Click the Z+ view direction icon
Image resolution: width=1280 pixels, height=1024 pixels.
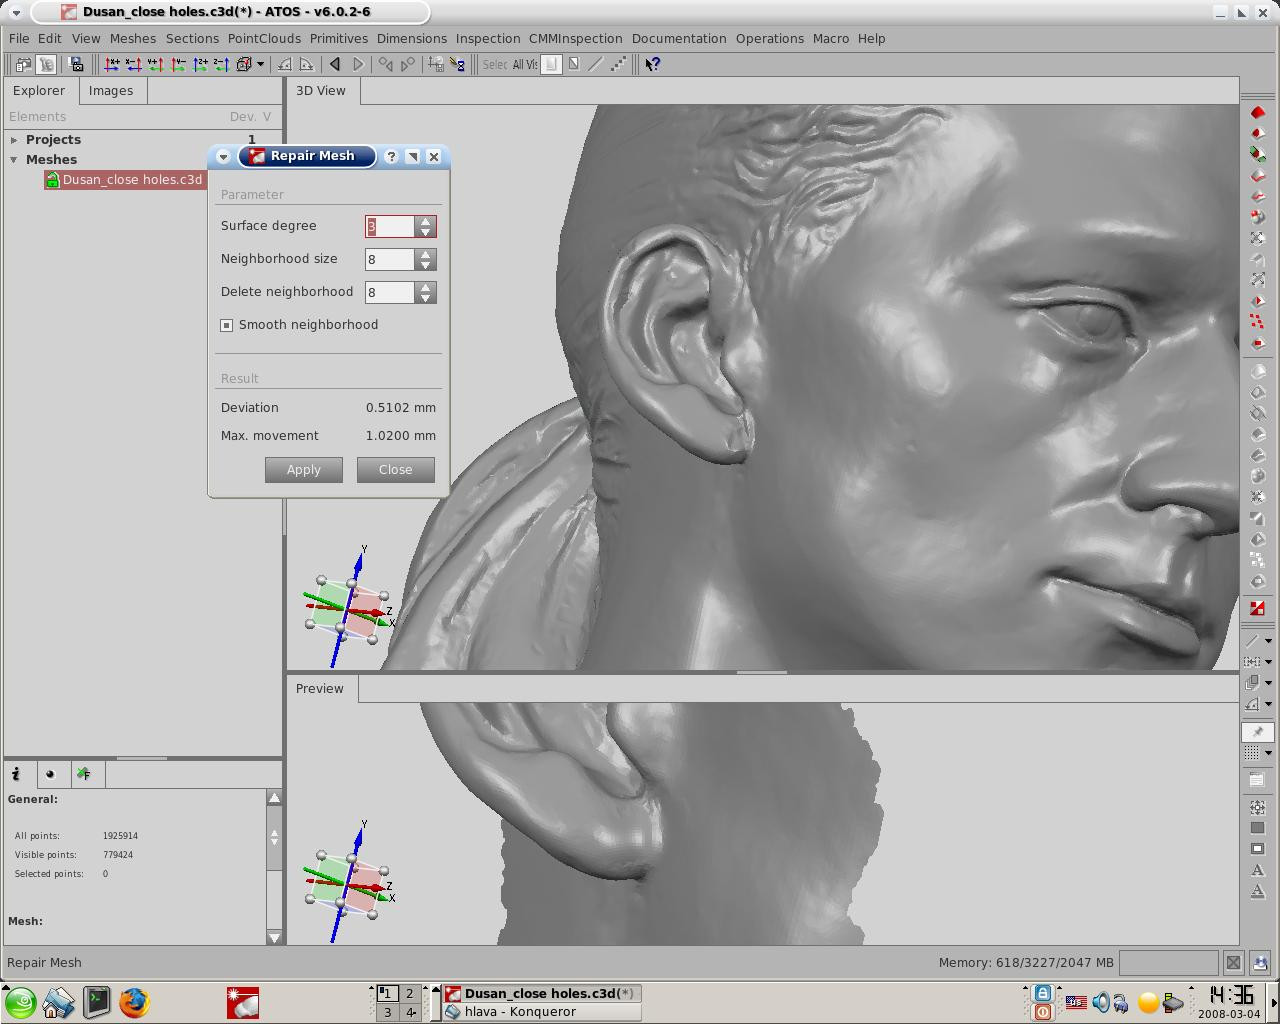click(x=200, y=64)
